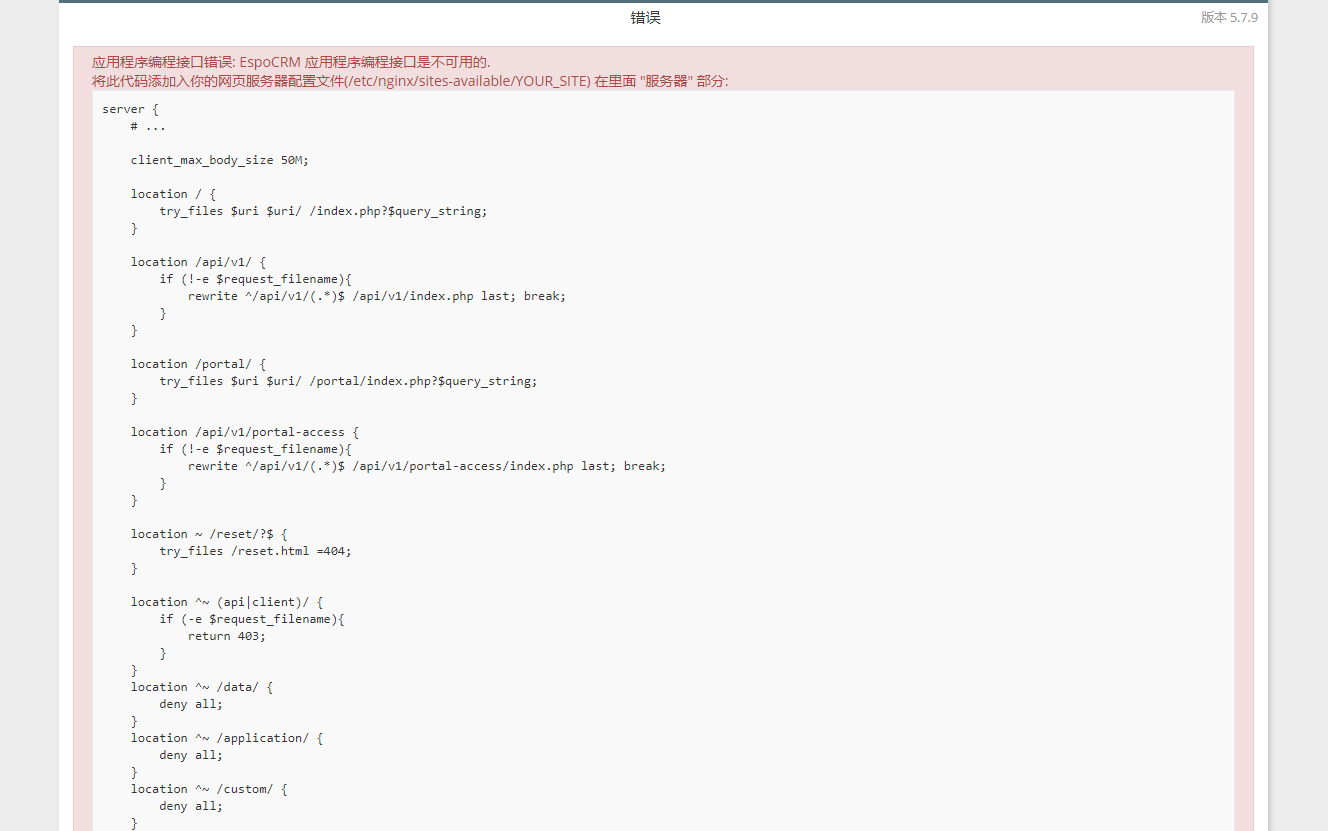The width and height of the screenshot is (1328, 831).
Task: Click the EspoCRM 应用程序编程接口 error message line
Action: coord(291,62)
